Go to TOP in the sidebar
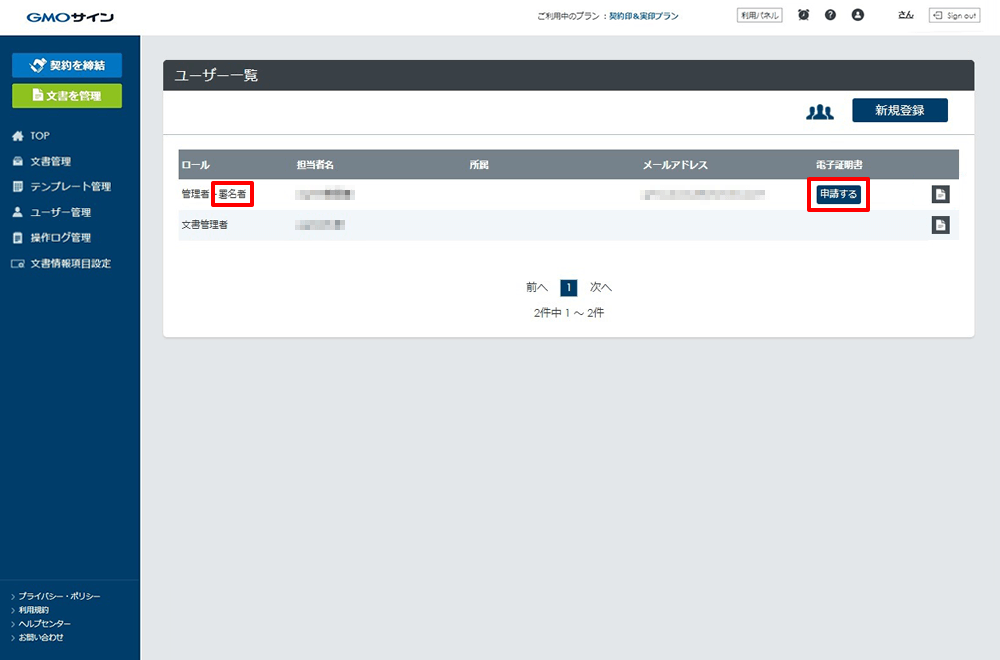 tap(40, 136)
